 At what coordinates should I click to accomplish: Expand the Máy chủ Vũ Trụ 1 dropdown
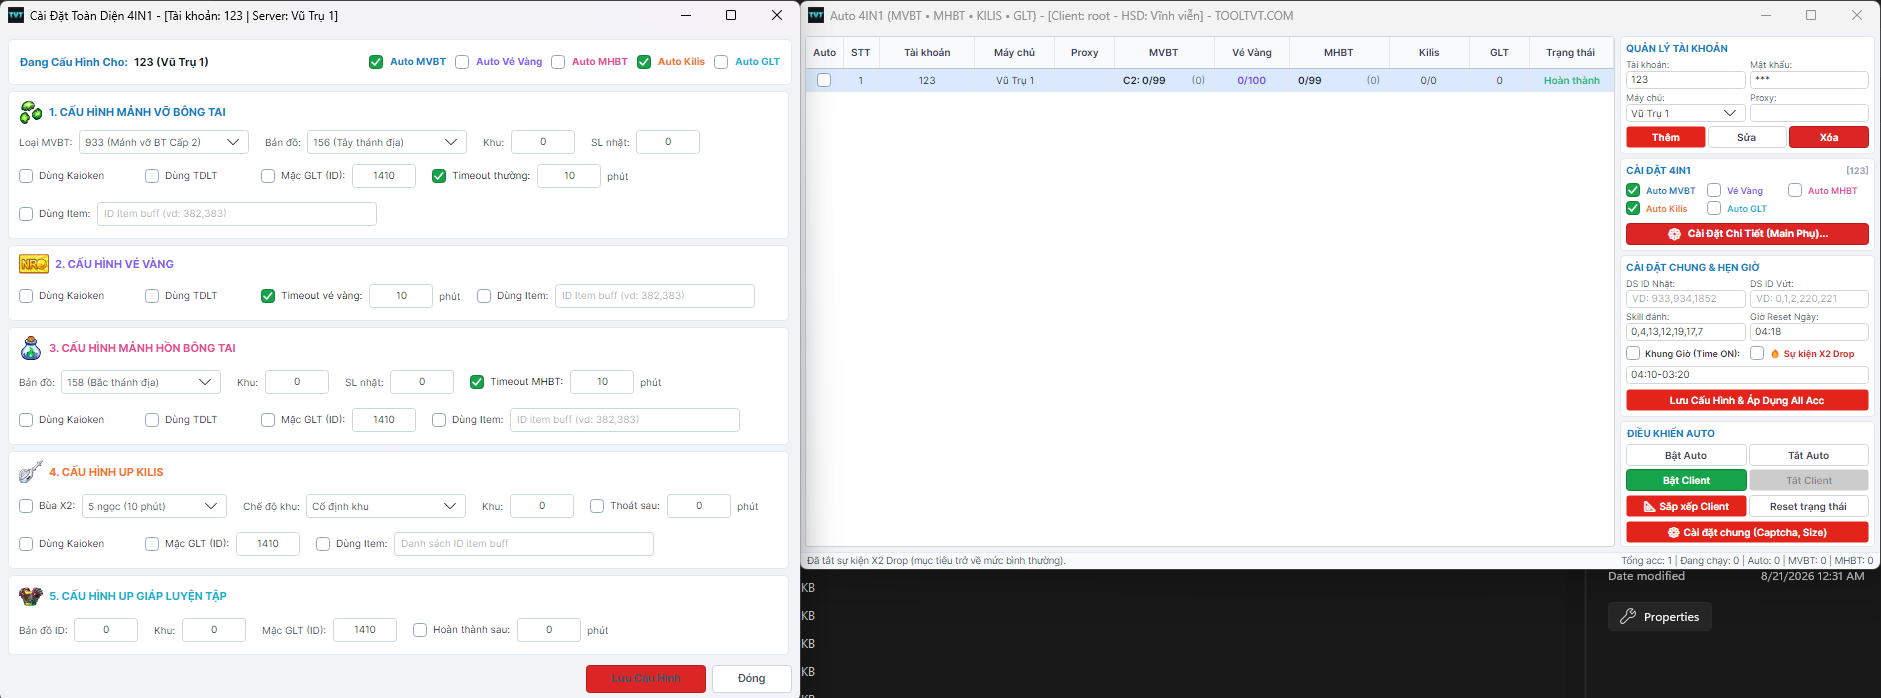click(x=1686, y=113)
